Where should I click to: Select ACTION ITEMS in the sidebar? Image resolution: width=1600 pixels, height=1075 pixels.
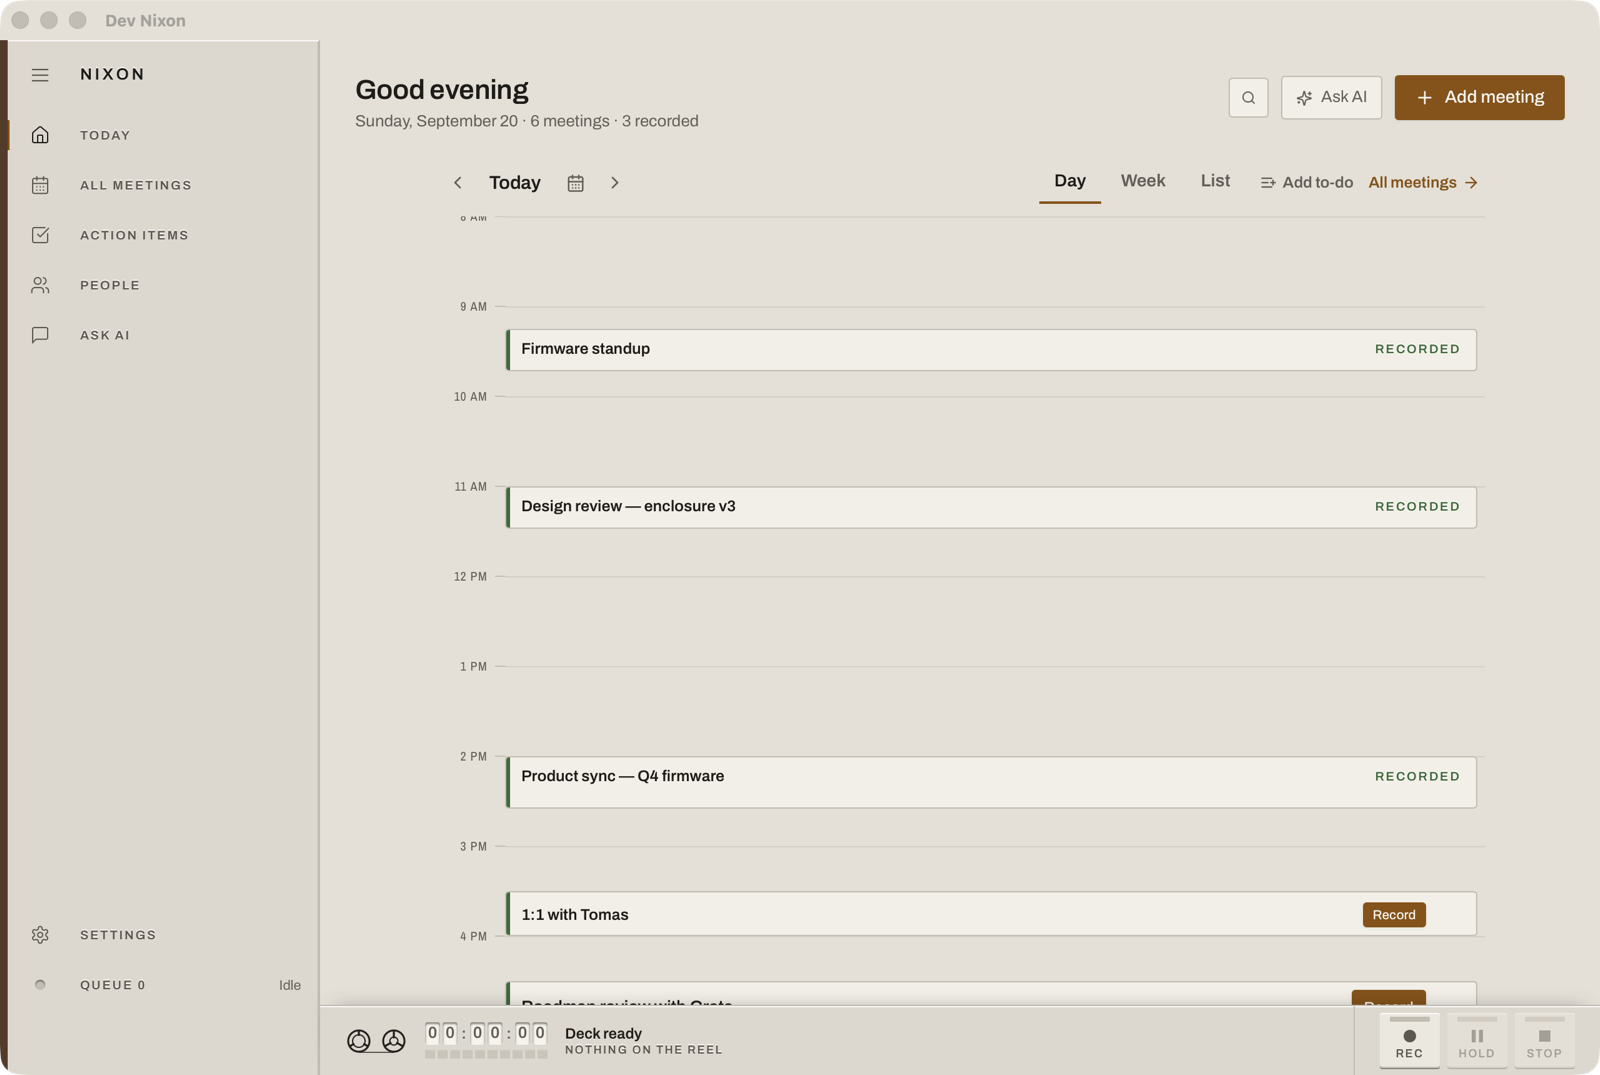(134, 235)
